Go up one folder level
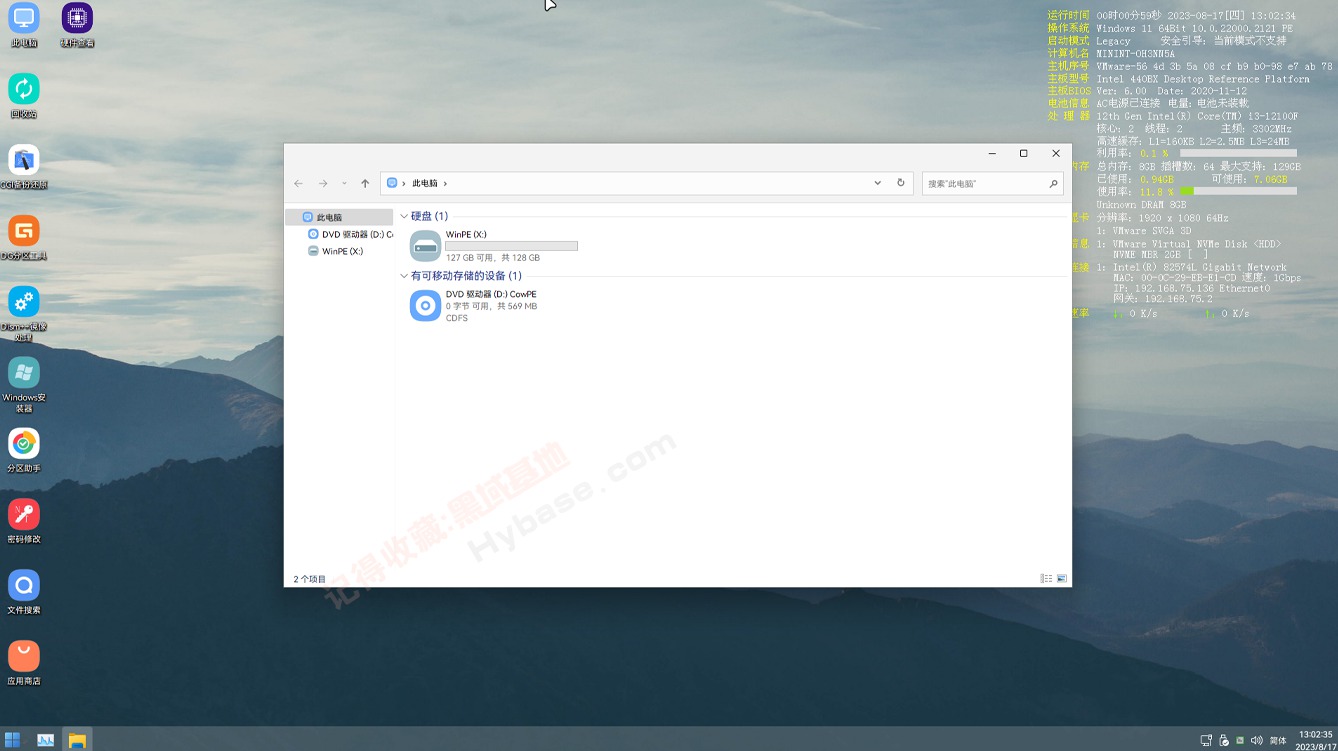1338x751 pixels. pos(365,184)
